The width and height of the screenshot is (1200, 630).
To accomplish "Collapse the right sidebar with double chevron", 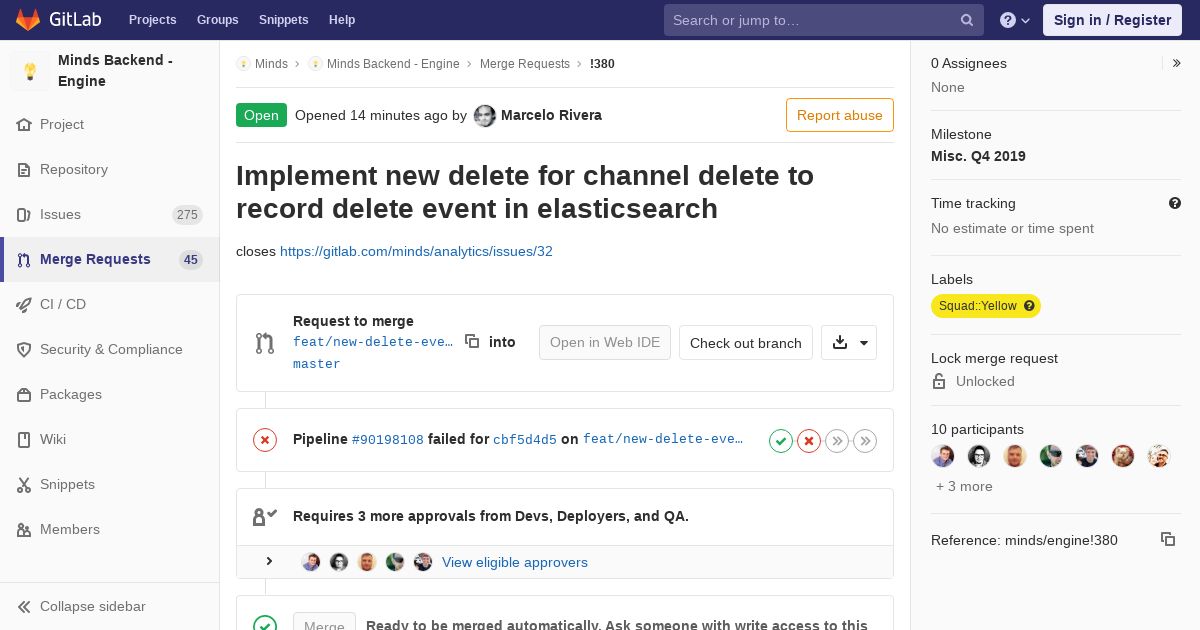I will tap(1177, 63).
